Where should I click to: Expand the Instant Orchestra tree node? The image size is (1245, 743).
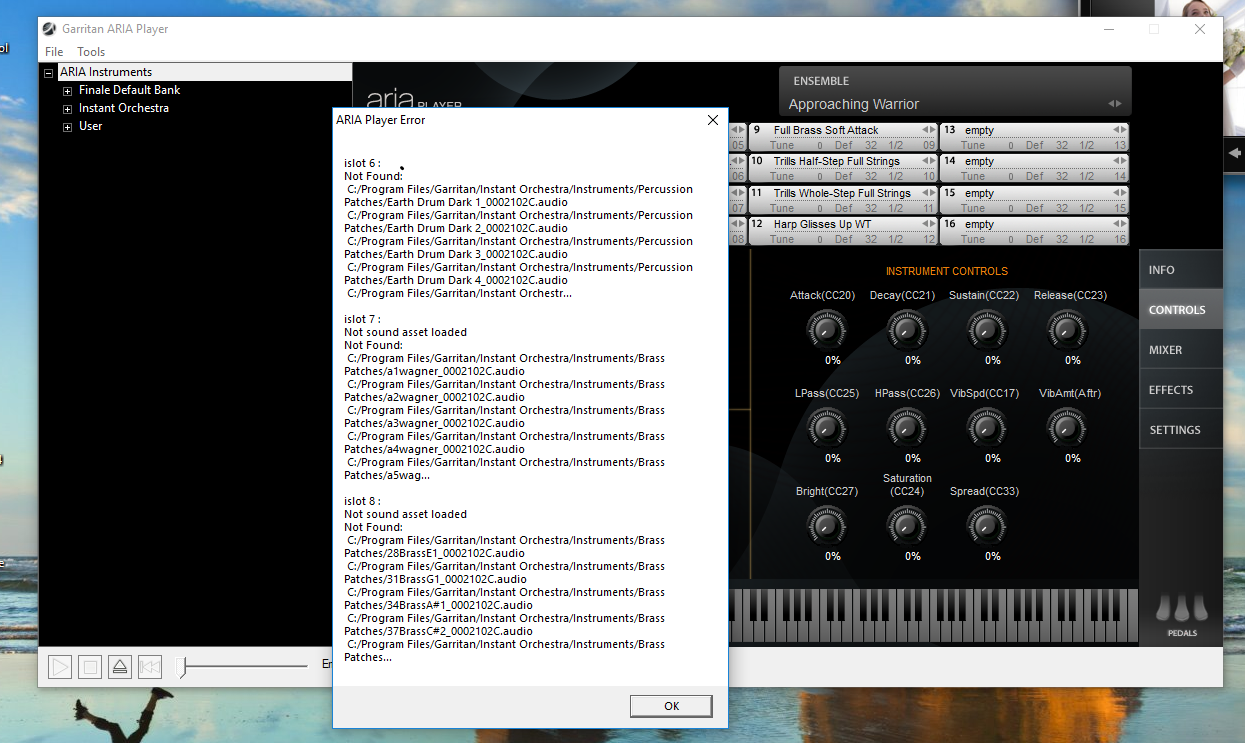click(68, 109)
